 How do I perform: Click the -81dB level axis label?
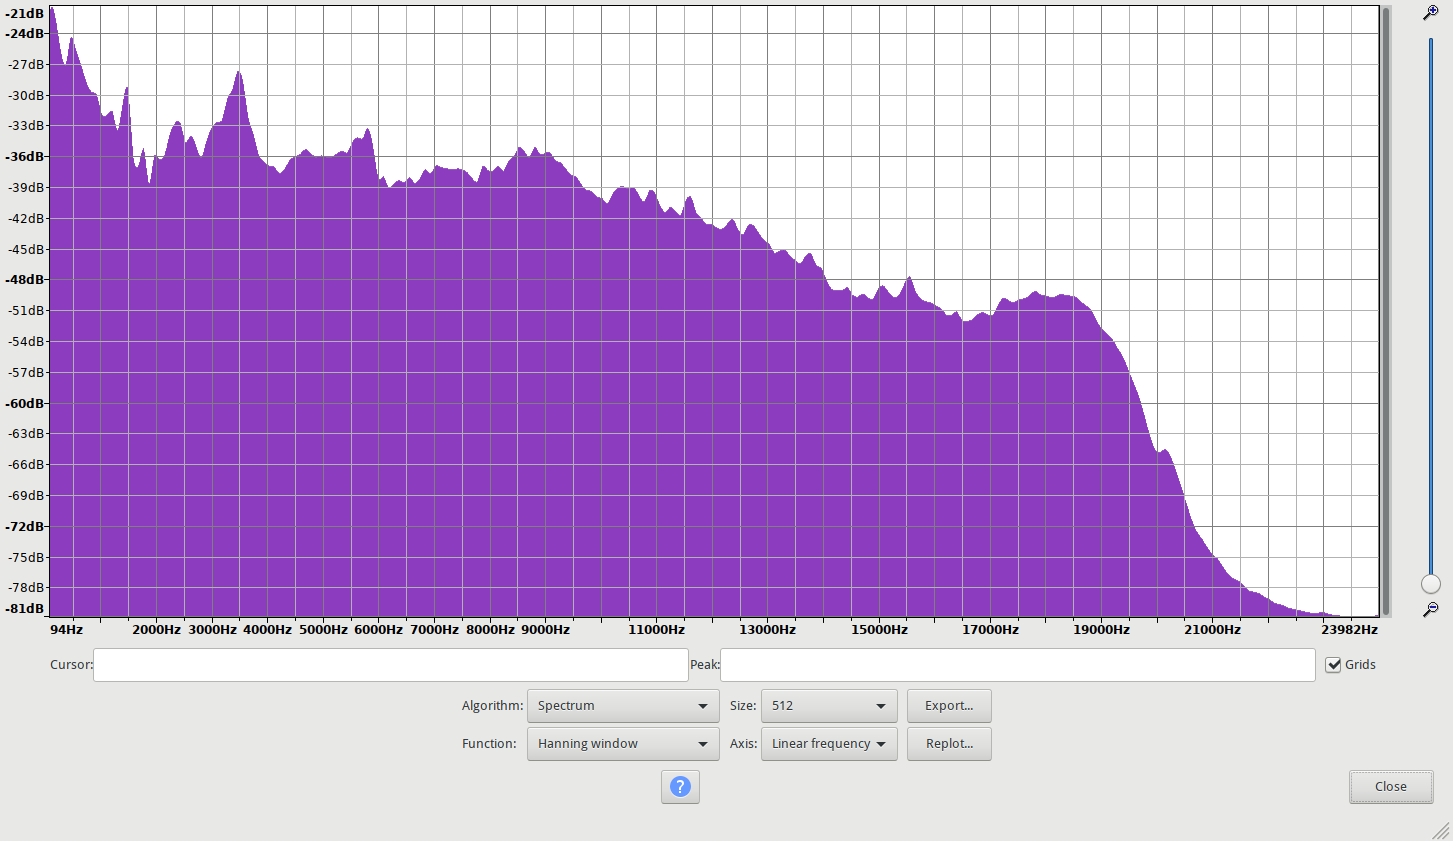25,609
